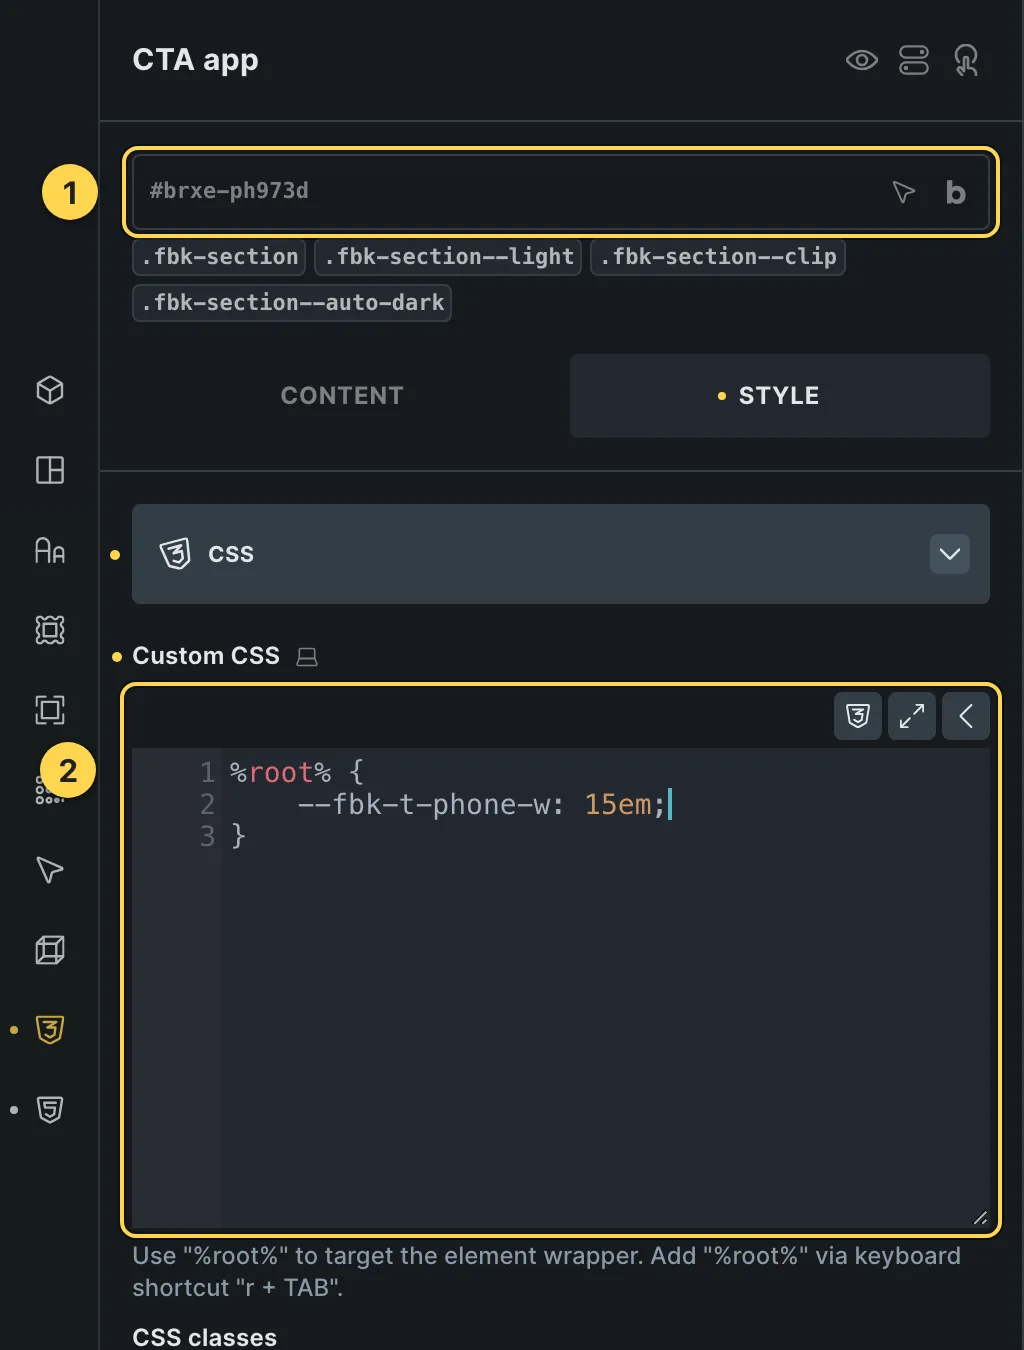1024x1350 pixels.
Task: Open the conditions icon next to eye
Action: pyautogui.click(x=913, y=60)
